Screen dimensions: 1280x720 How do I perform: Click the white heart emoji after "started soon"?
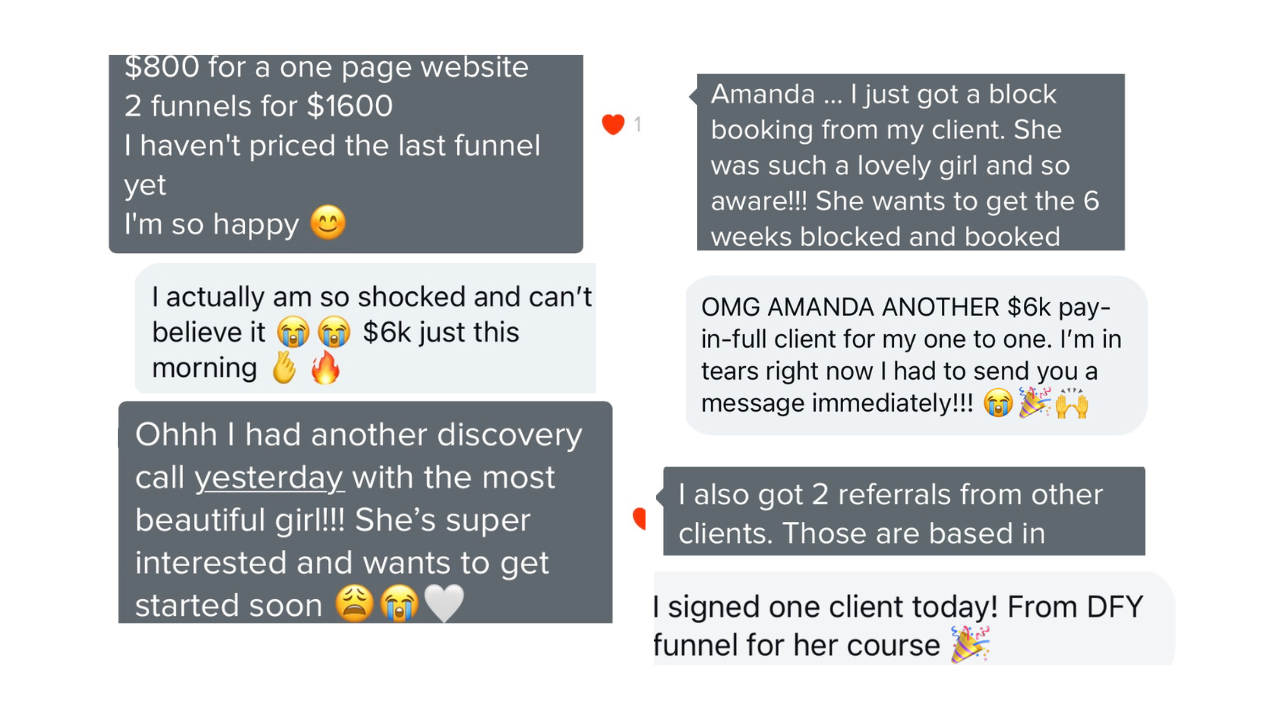(444, 604)
